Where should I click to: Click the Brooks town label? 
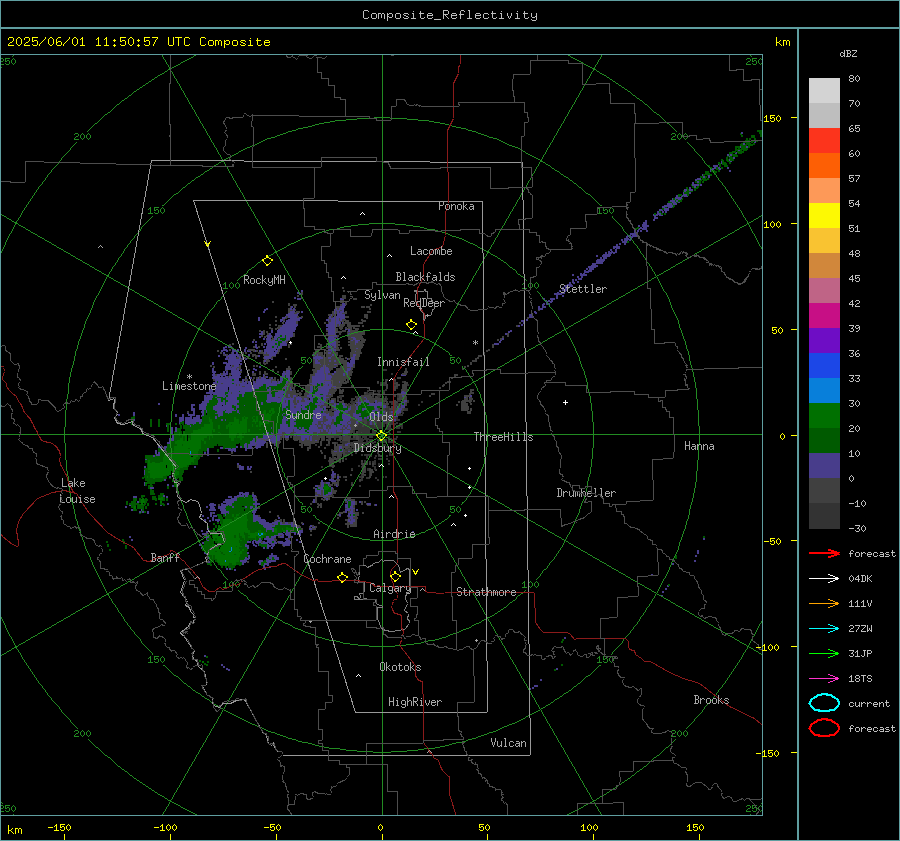[x=711, y=700]
